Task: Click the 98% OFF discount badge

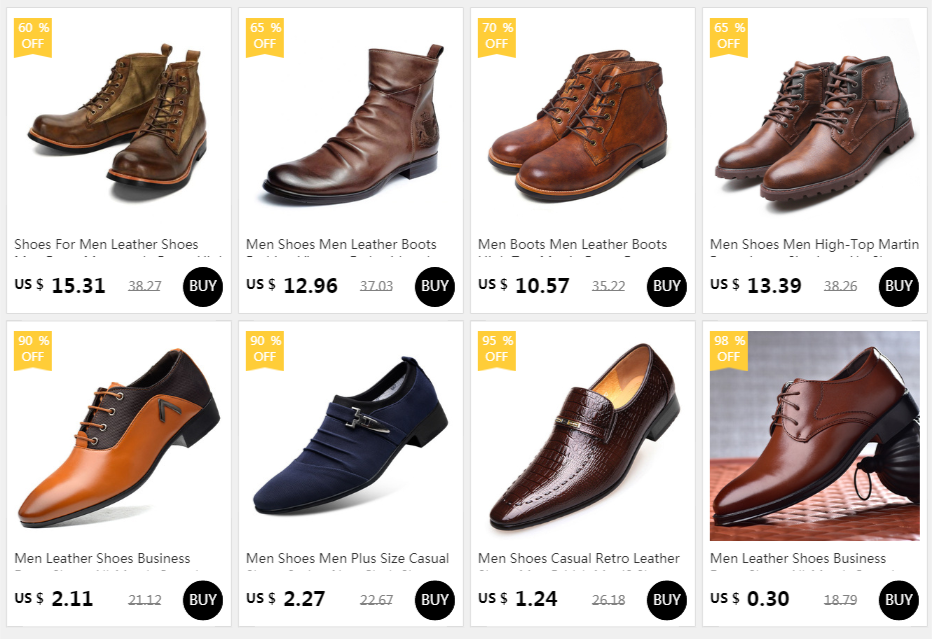Action: pos(729,349)
